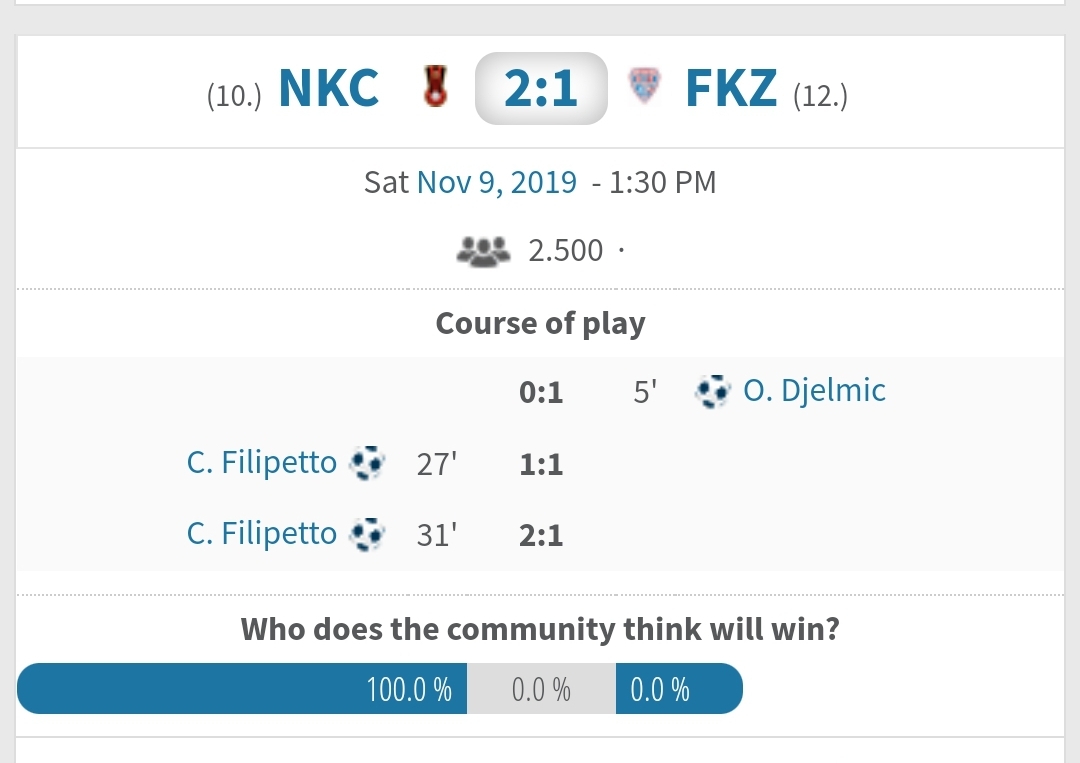The image size is (1080, 763).
Task: Click the 1:1 score entry
Action: 541,465
